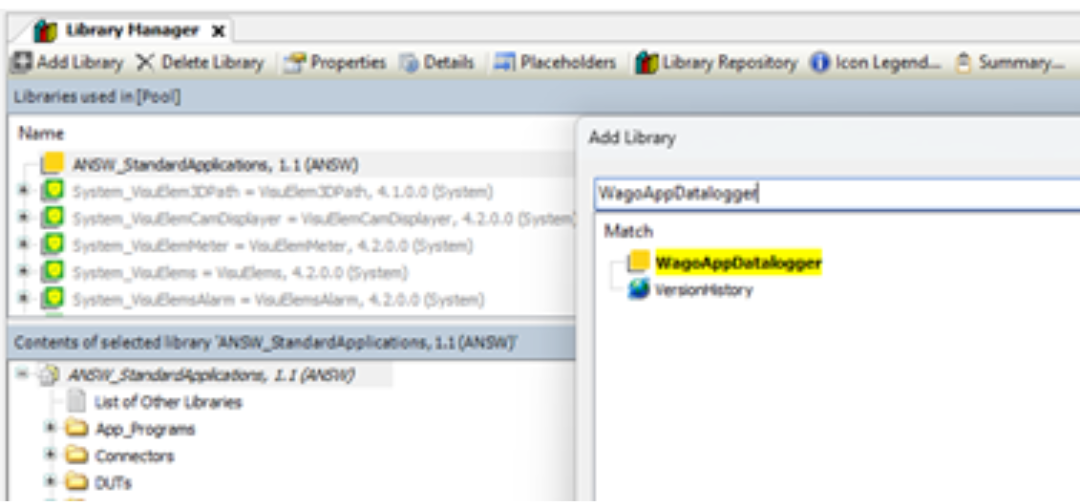Select System_VisuElemMeter library text
Viewport: 1080px width, 504px height.
pyautogui.click(x=273, y=246)
